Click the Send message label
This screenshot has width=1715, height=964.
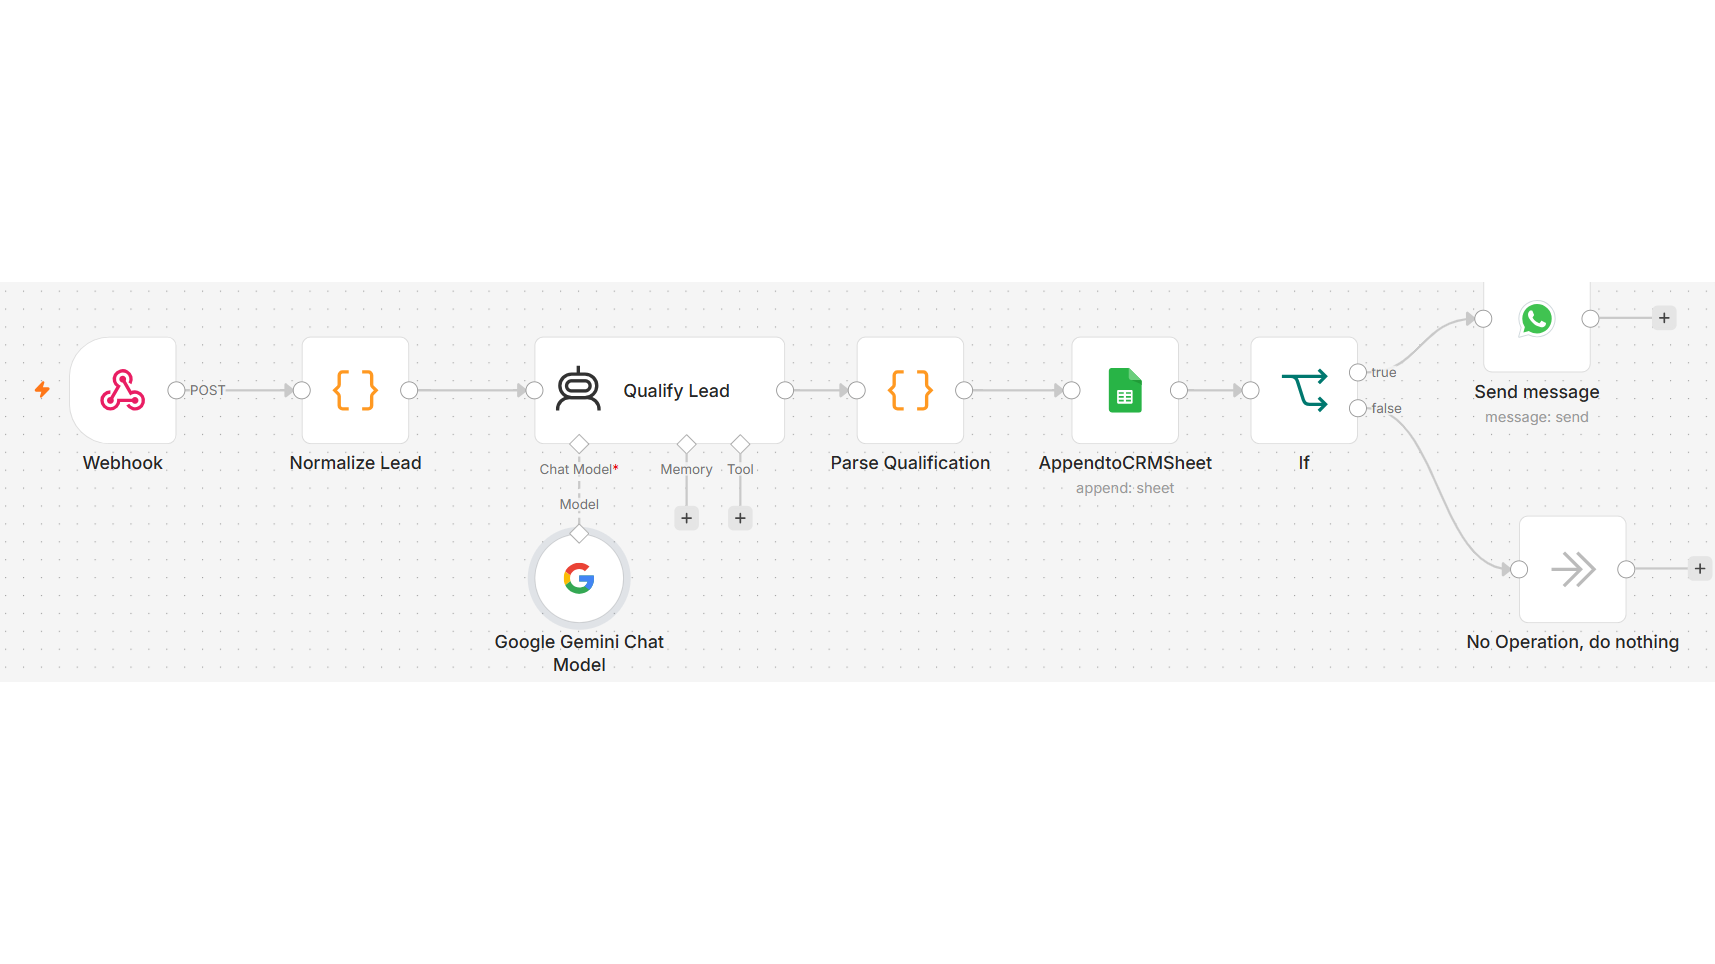click(1537, 392)
